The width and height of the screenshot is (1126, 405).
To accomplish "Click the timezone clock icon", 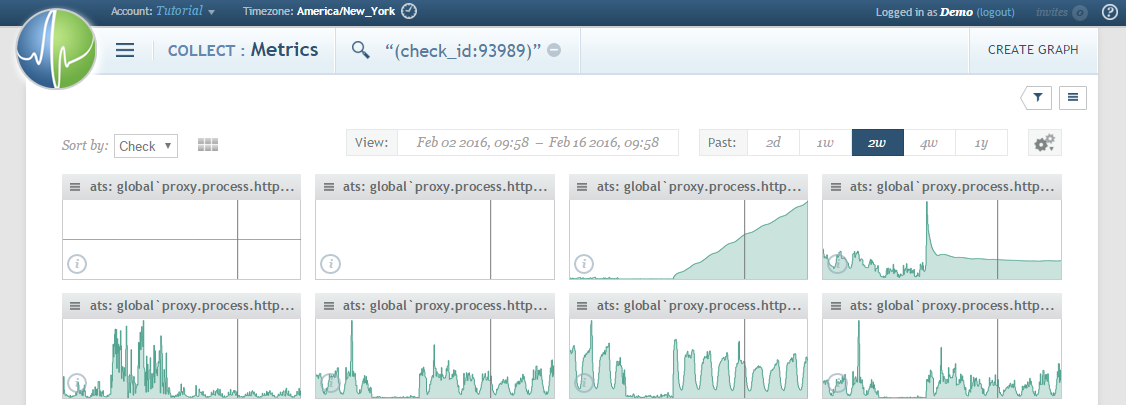I will click(x=409, y=12).
